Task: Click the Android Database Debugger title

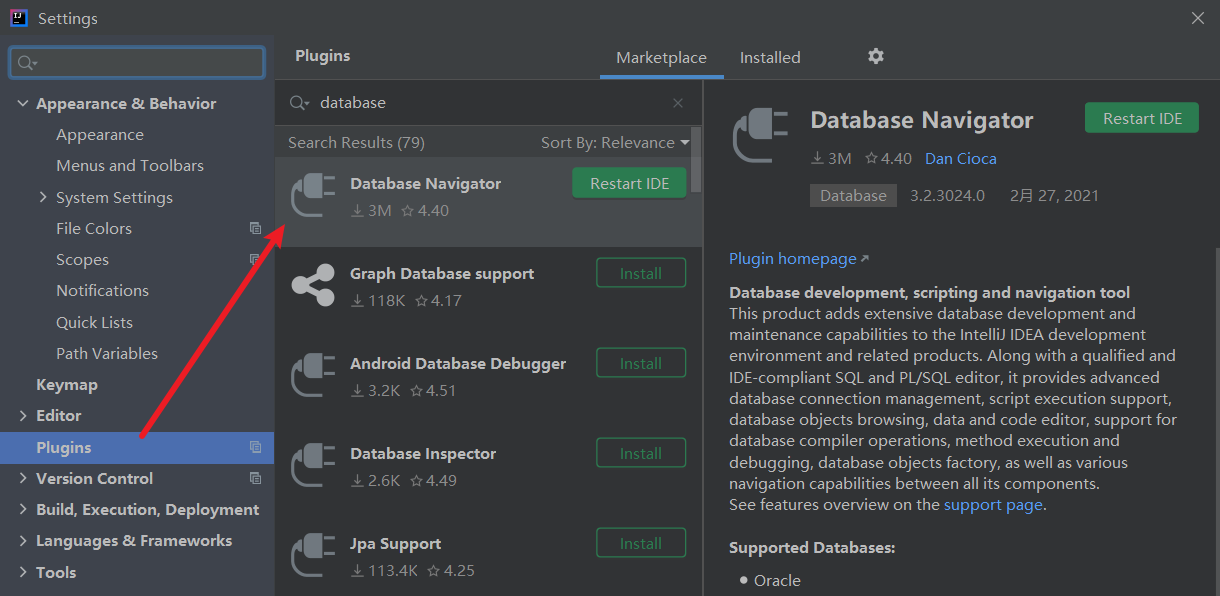Action: [x=458, y=363]
